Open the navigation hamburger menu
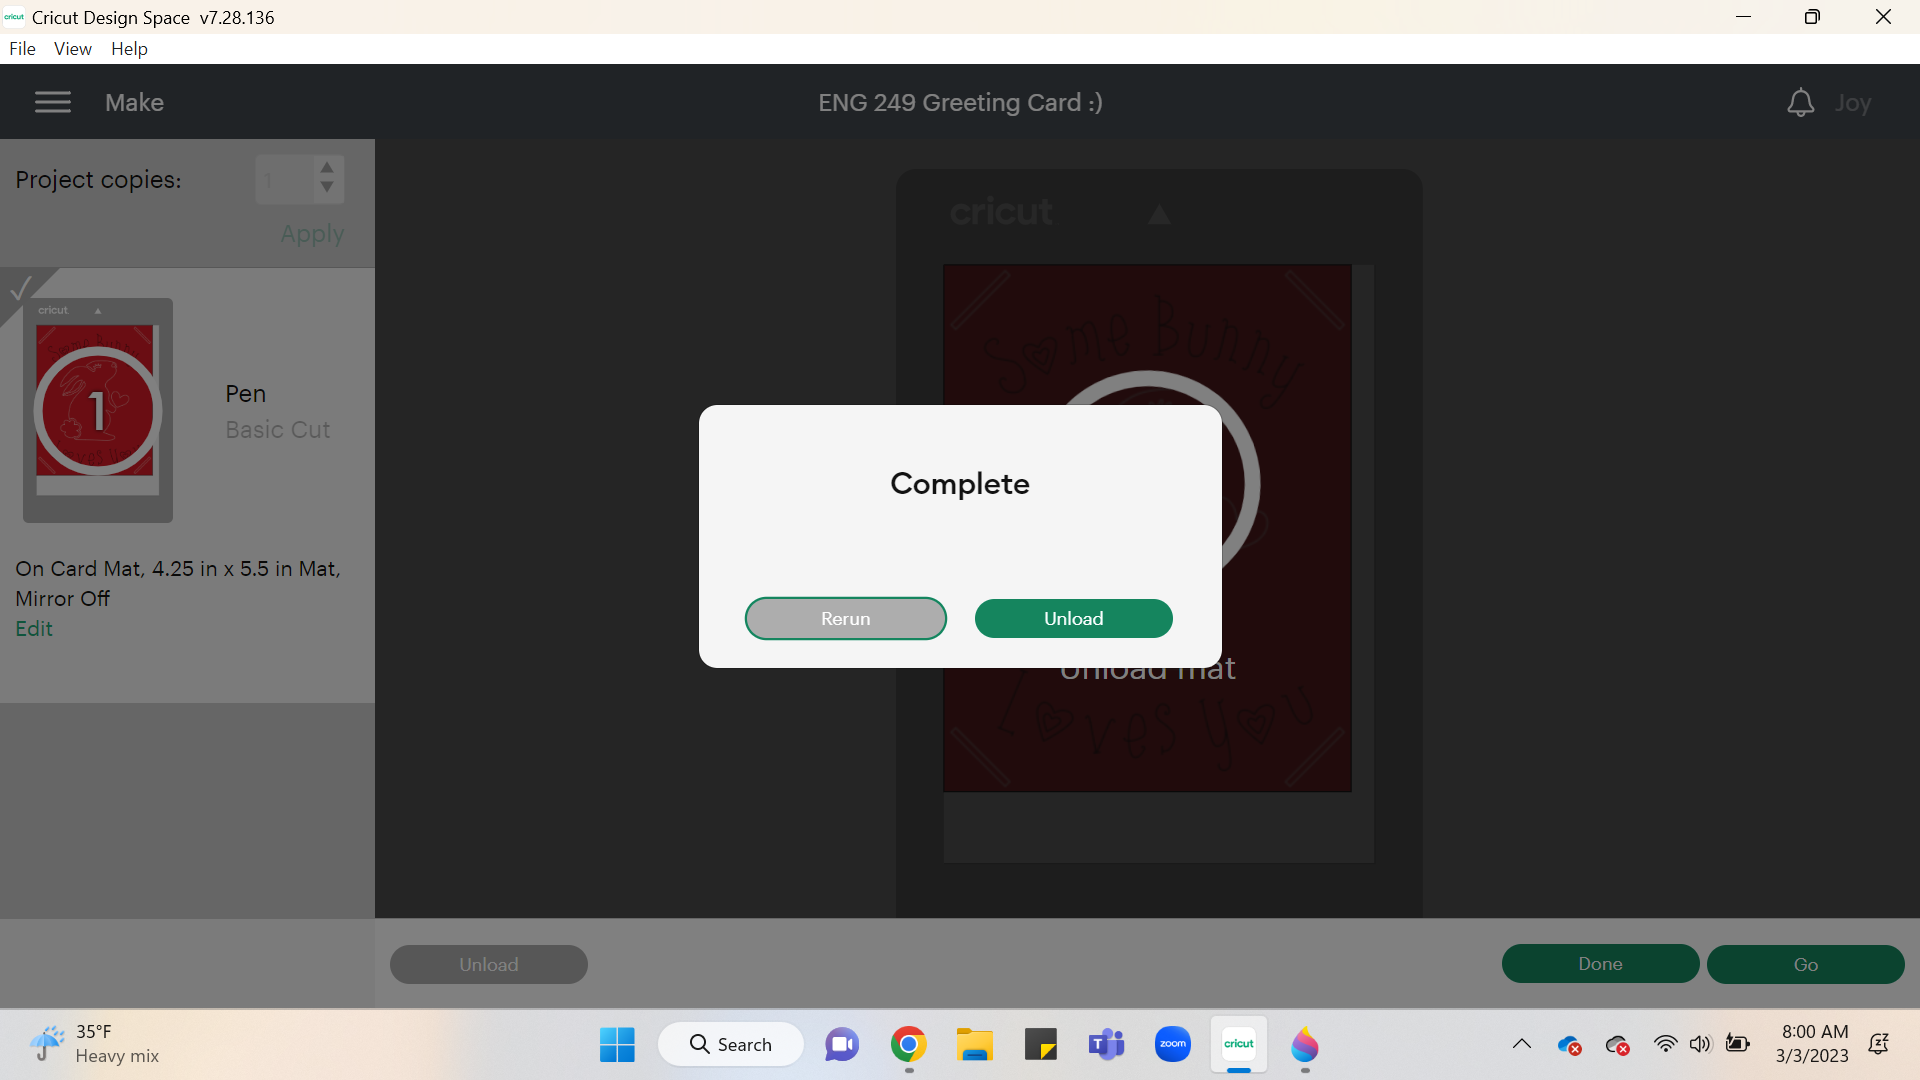The image size is (1920, 1080). click(x=52, y=101)
